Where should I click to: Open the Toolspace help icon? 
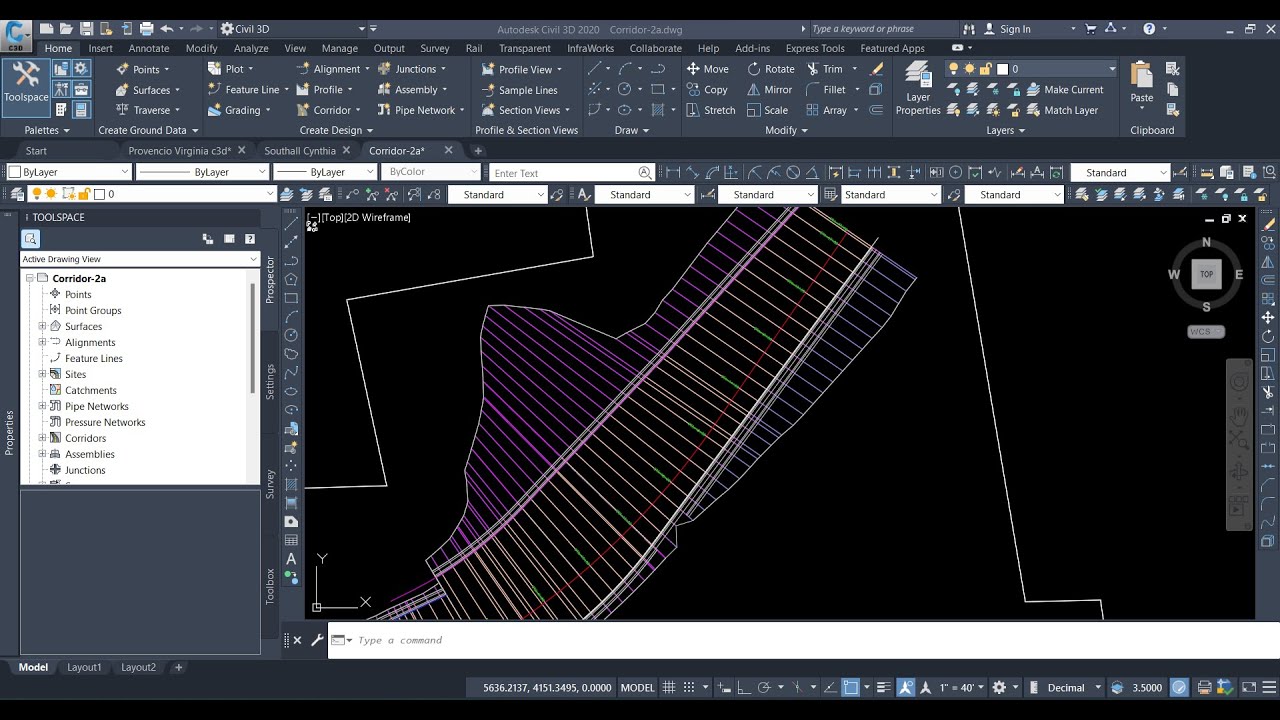(250, 239)
